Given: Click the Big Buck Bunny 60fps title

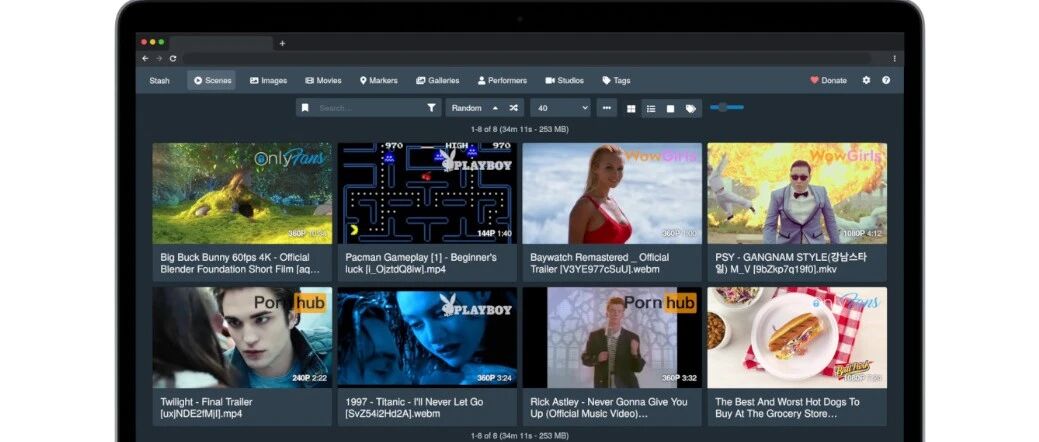Looking at the screenshot, I should 240,263.
